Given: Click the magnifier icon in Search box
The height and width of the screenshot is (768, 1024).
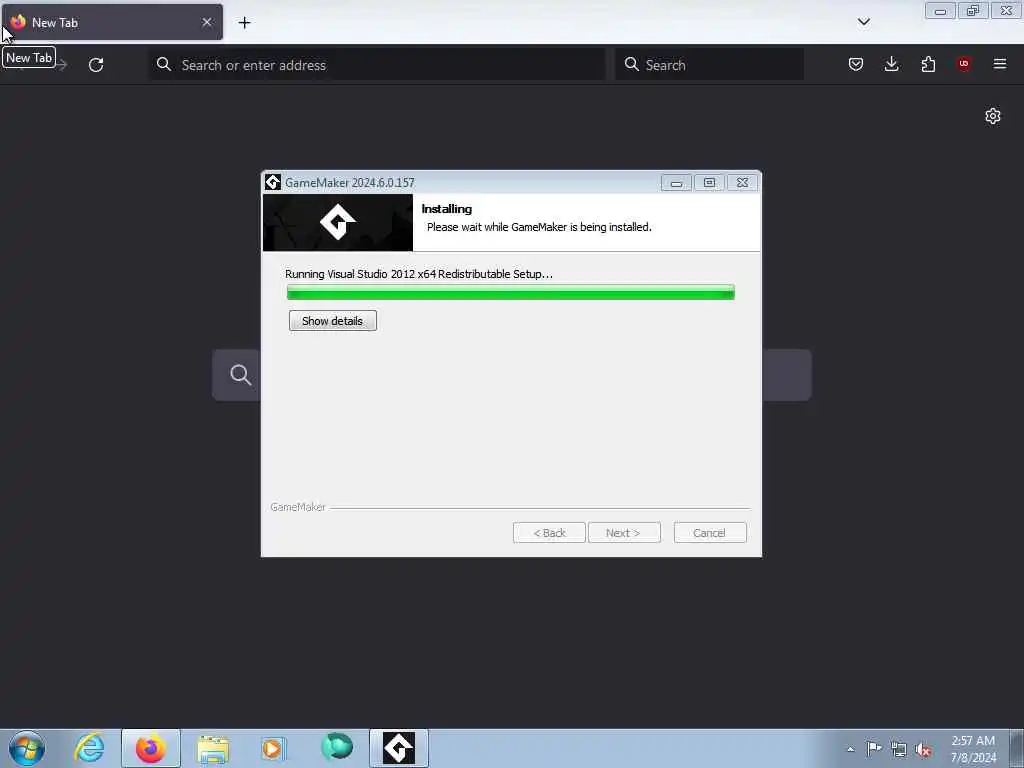Looking at the screenshot, I should 632,64.
